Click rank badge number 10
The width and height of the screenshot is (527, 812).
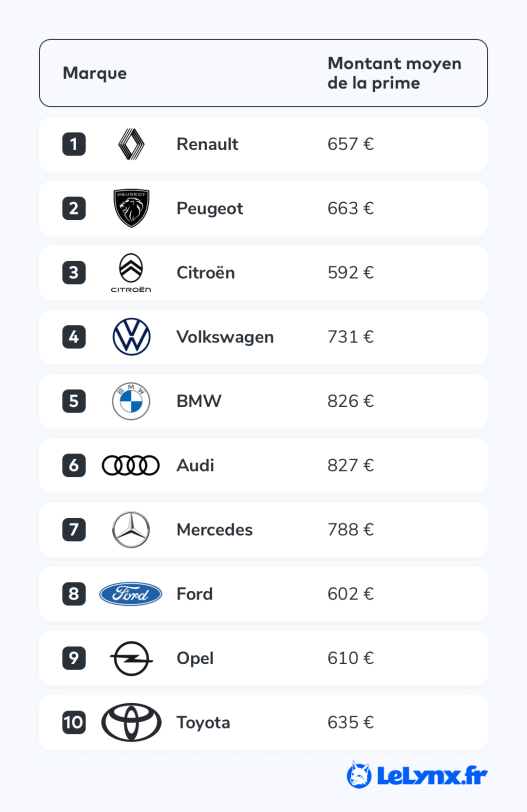click(74, 722)
